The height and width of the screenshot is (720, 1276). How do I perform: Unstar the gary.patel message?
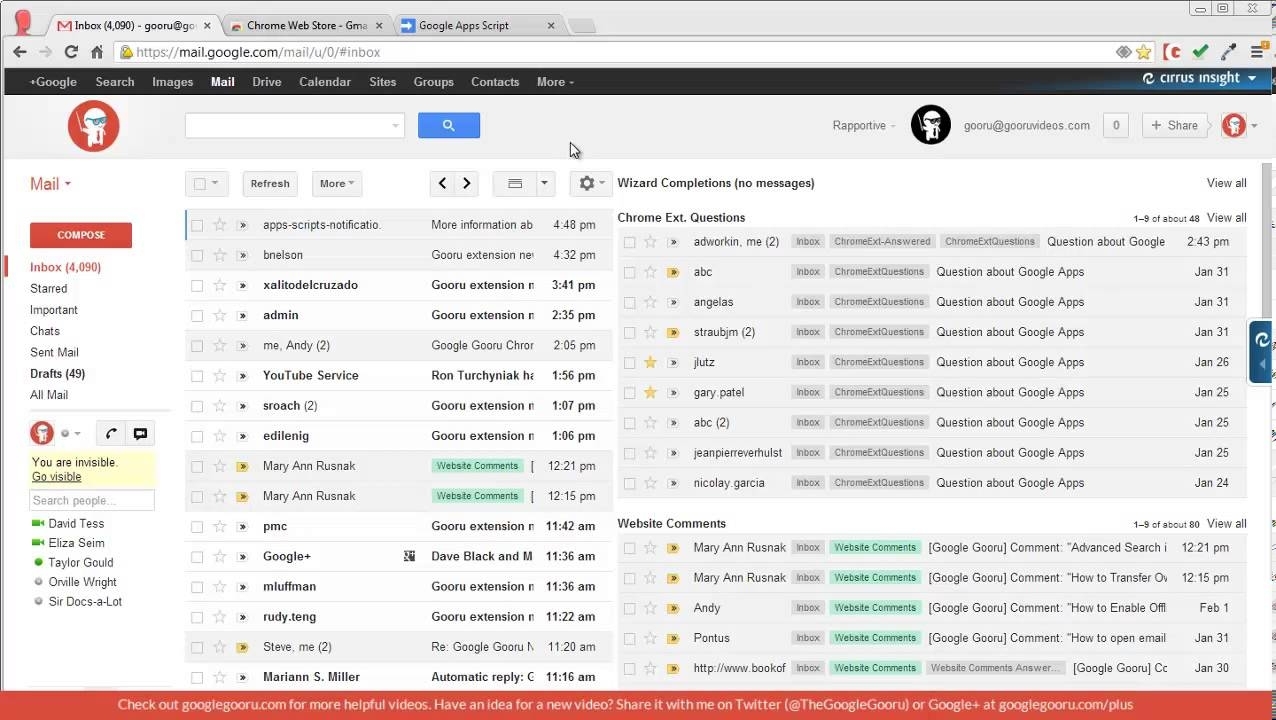click(651, 392)
